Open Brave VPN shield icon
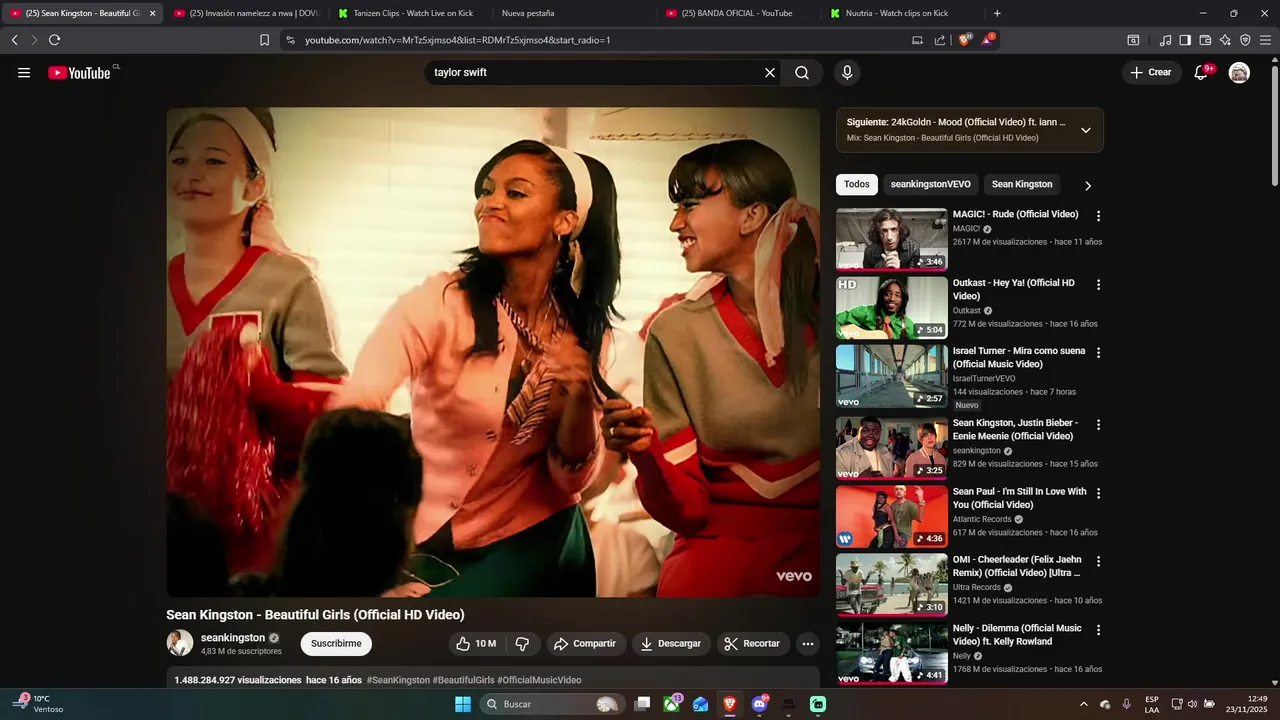Viewport: 1280px width, 720px height. (x=1245, y=40)
